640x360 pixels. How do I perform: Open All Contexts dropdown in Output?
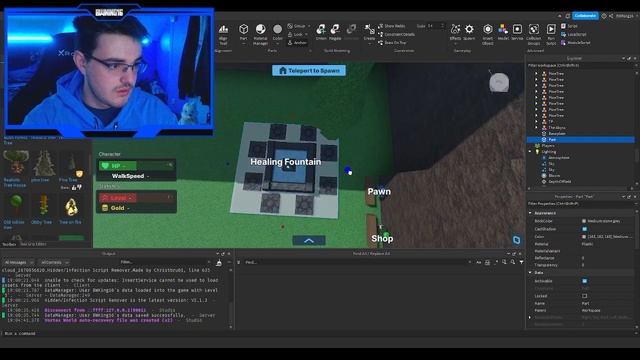(54, 262)
